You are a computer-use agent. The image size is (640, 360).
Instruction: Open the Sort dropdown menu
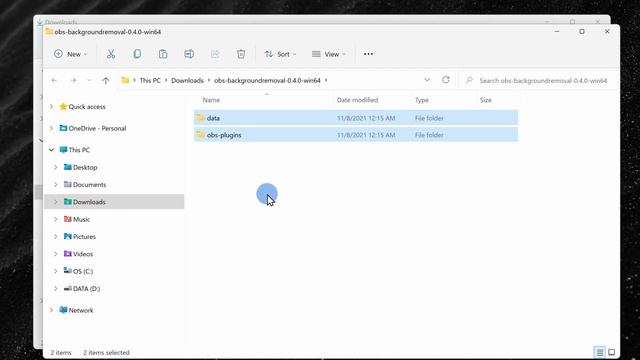pos(280,54)
